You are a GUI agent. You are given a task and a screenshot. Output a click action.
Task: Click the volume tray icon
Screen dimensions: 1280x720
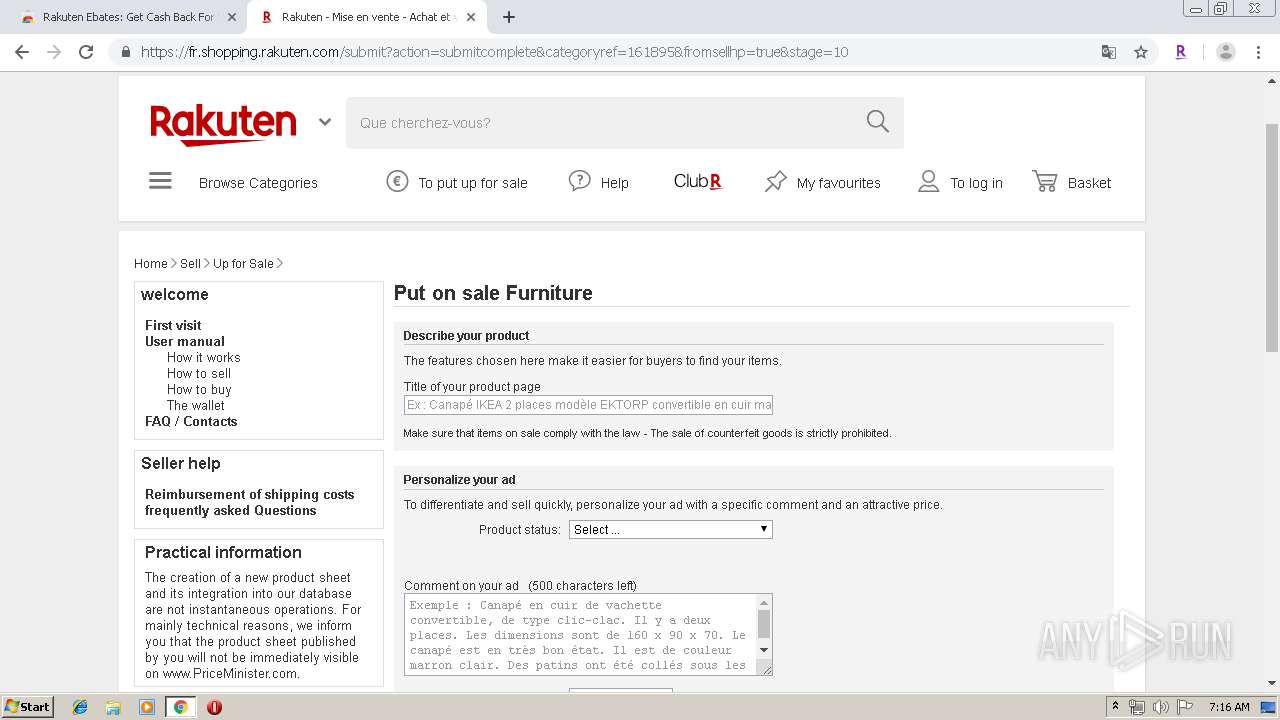pos(1161,707)
